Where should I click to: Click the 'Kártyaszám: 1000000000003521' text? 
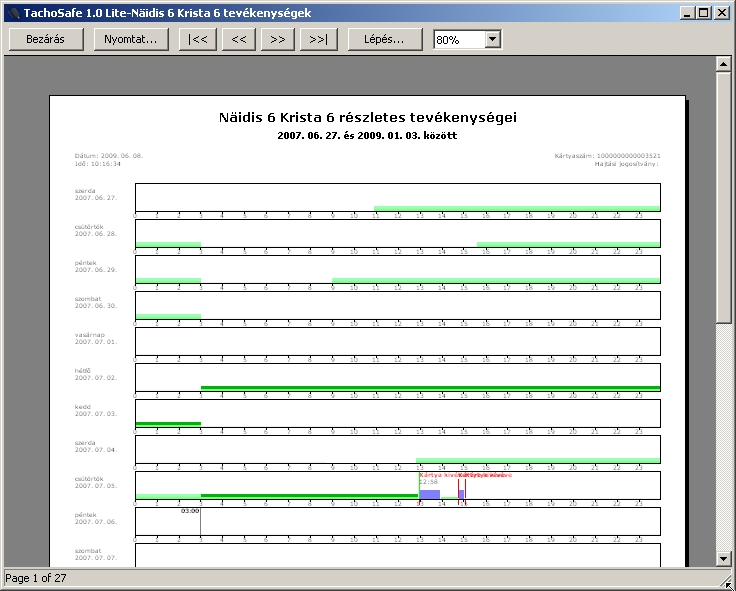click(607, 155)
